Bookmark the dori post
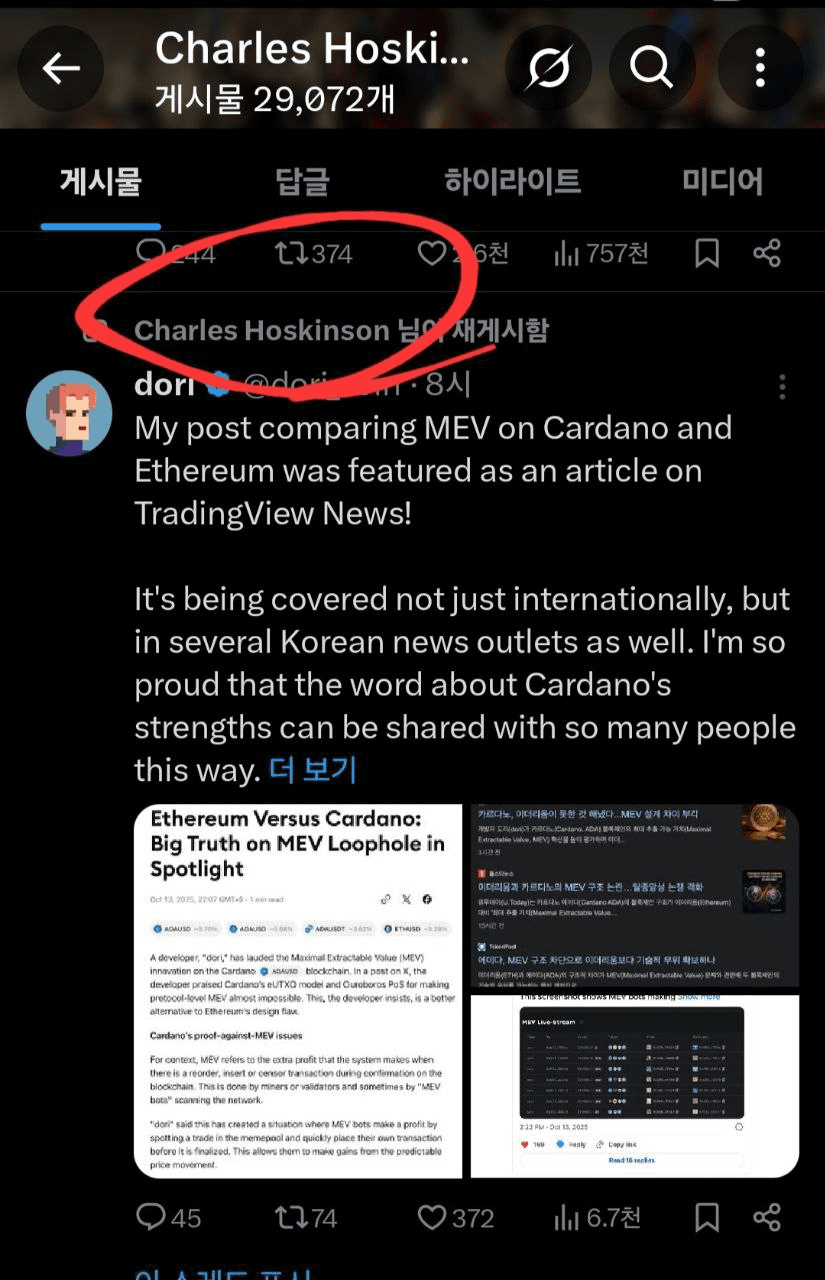The image size is (825, 1280). 707,1217
